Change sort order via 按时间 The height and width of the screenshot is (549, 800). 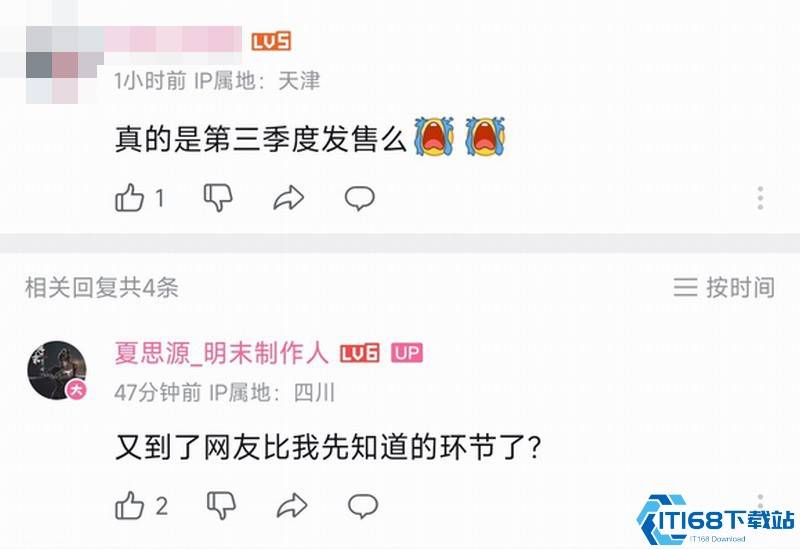[724, 288]
